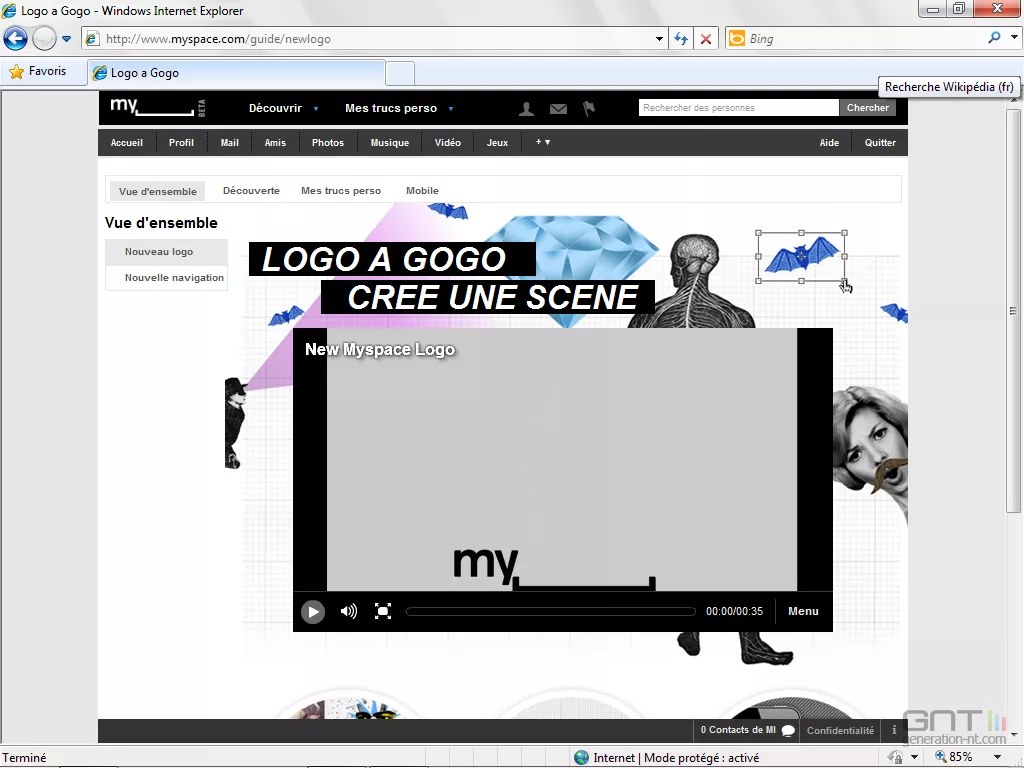Image resolution: width=1024 pixels, height=768 pixels.
Task: Open the Mes trucs perso header menu
Action: pyautogui.click(x=391, y=108)
